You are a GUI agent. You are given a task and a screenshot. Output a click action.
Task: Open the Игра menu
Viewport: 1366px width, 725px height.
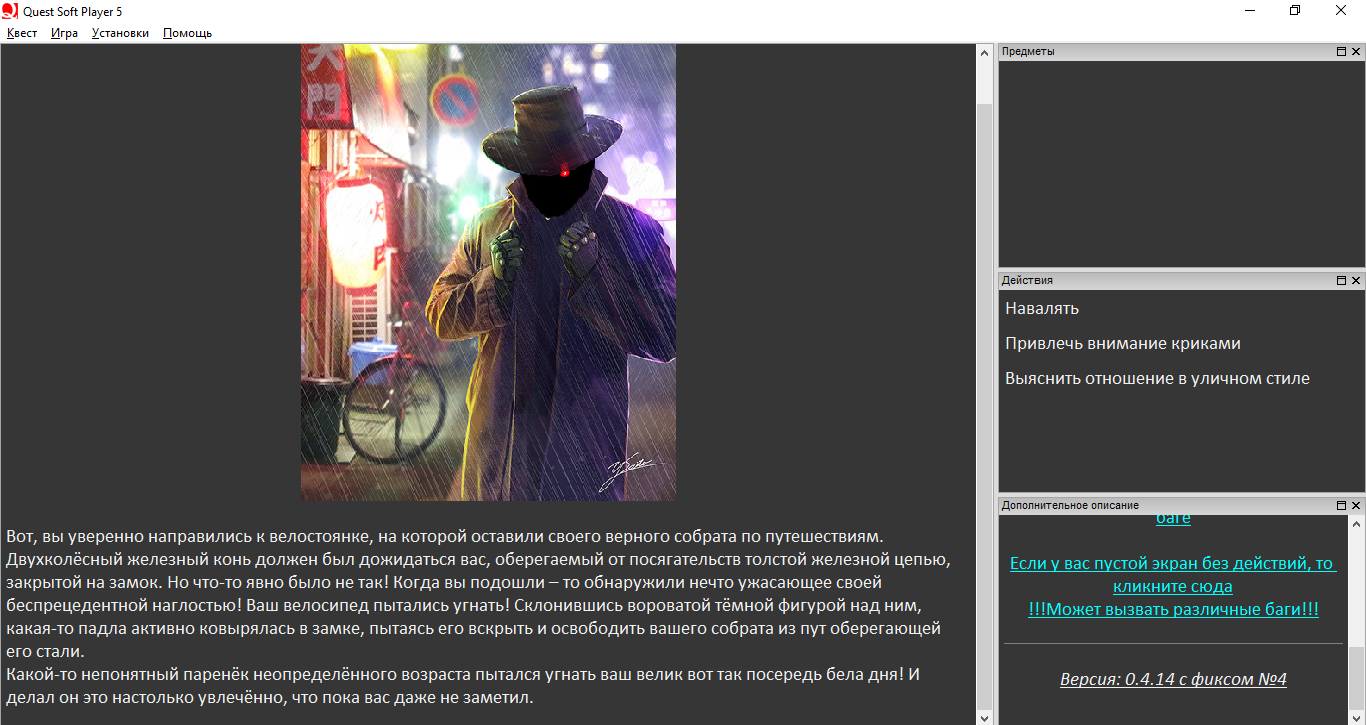coord(64,33)
